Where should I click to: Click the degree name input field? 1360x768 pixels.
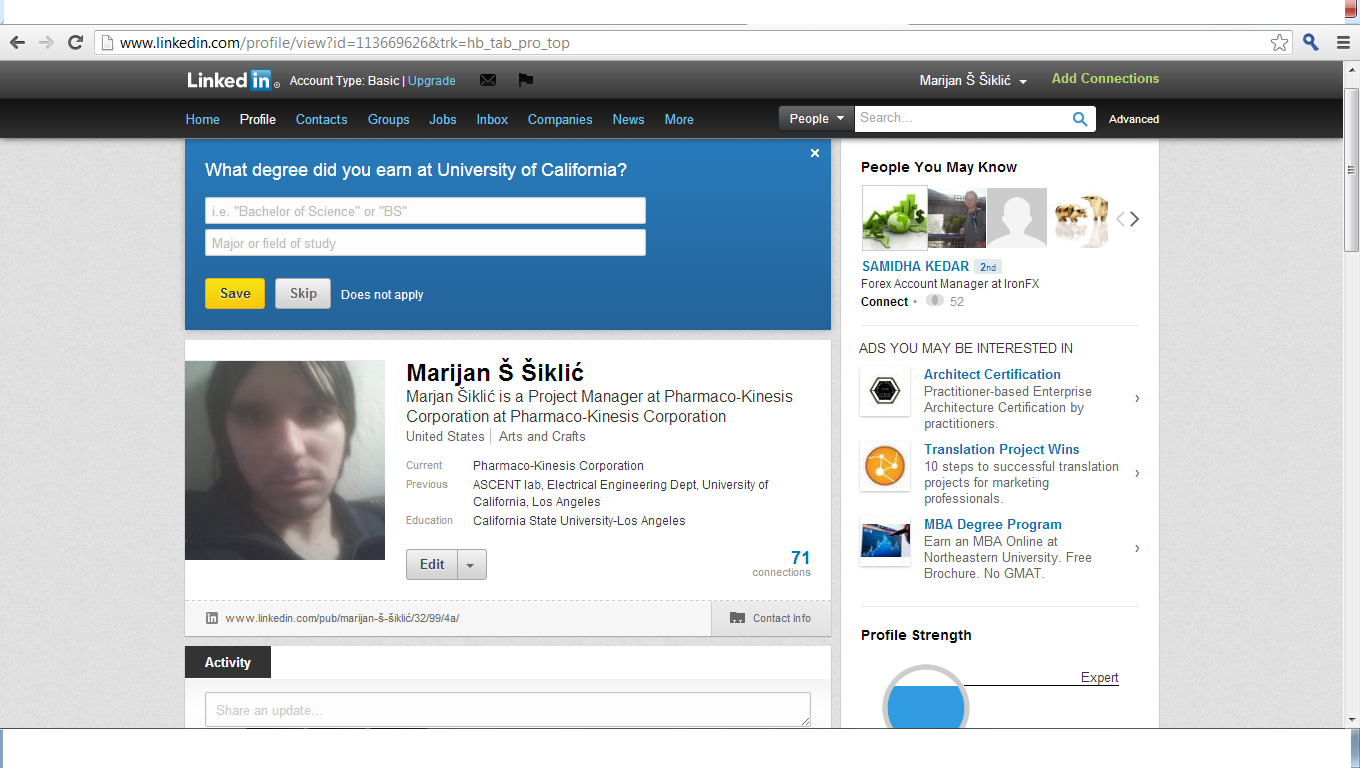[425, 211]
